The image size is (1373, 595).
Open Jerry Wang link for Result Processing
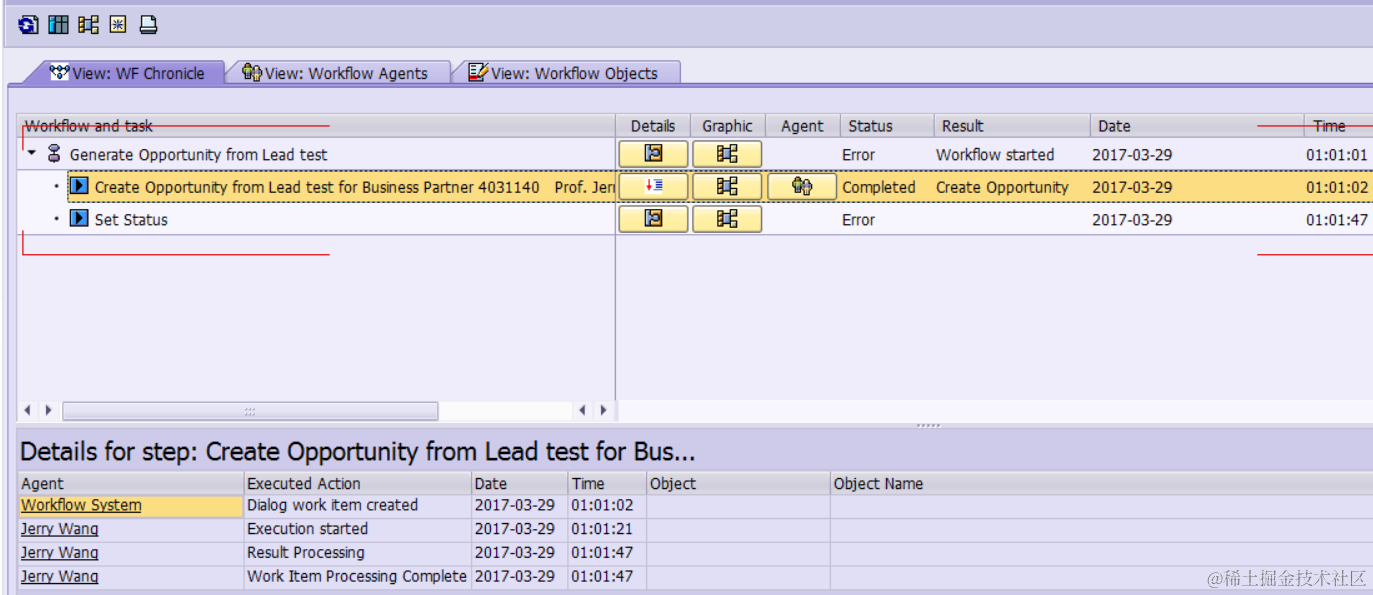click(x=60, y=553)
